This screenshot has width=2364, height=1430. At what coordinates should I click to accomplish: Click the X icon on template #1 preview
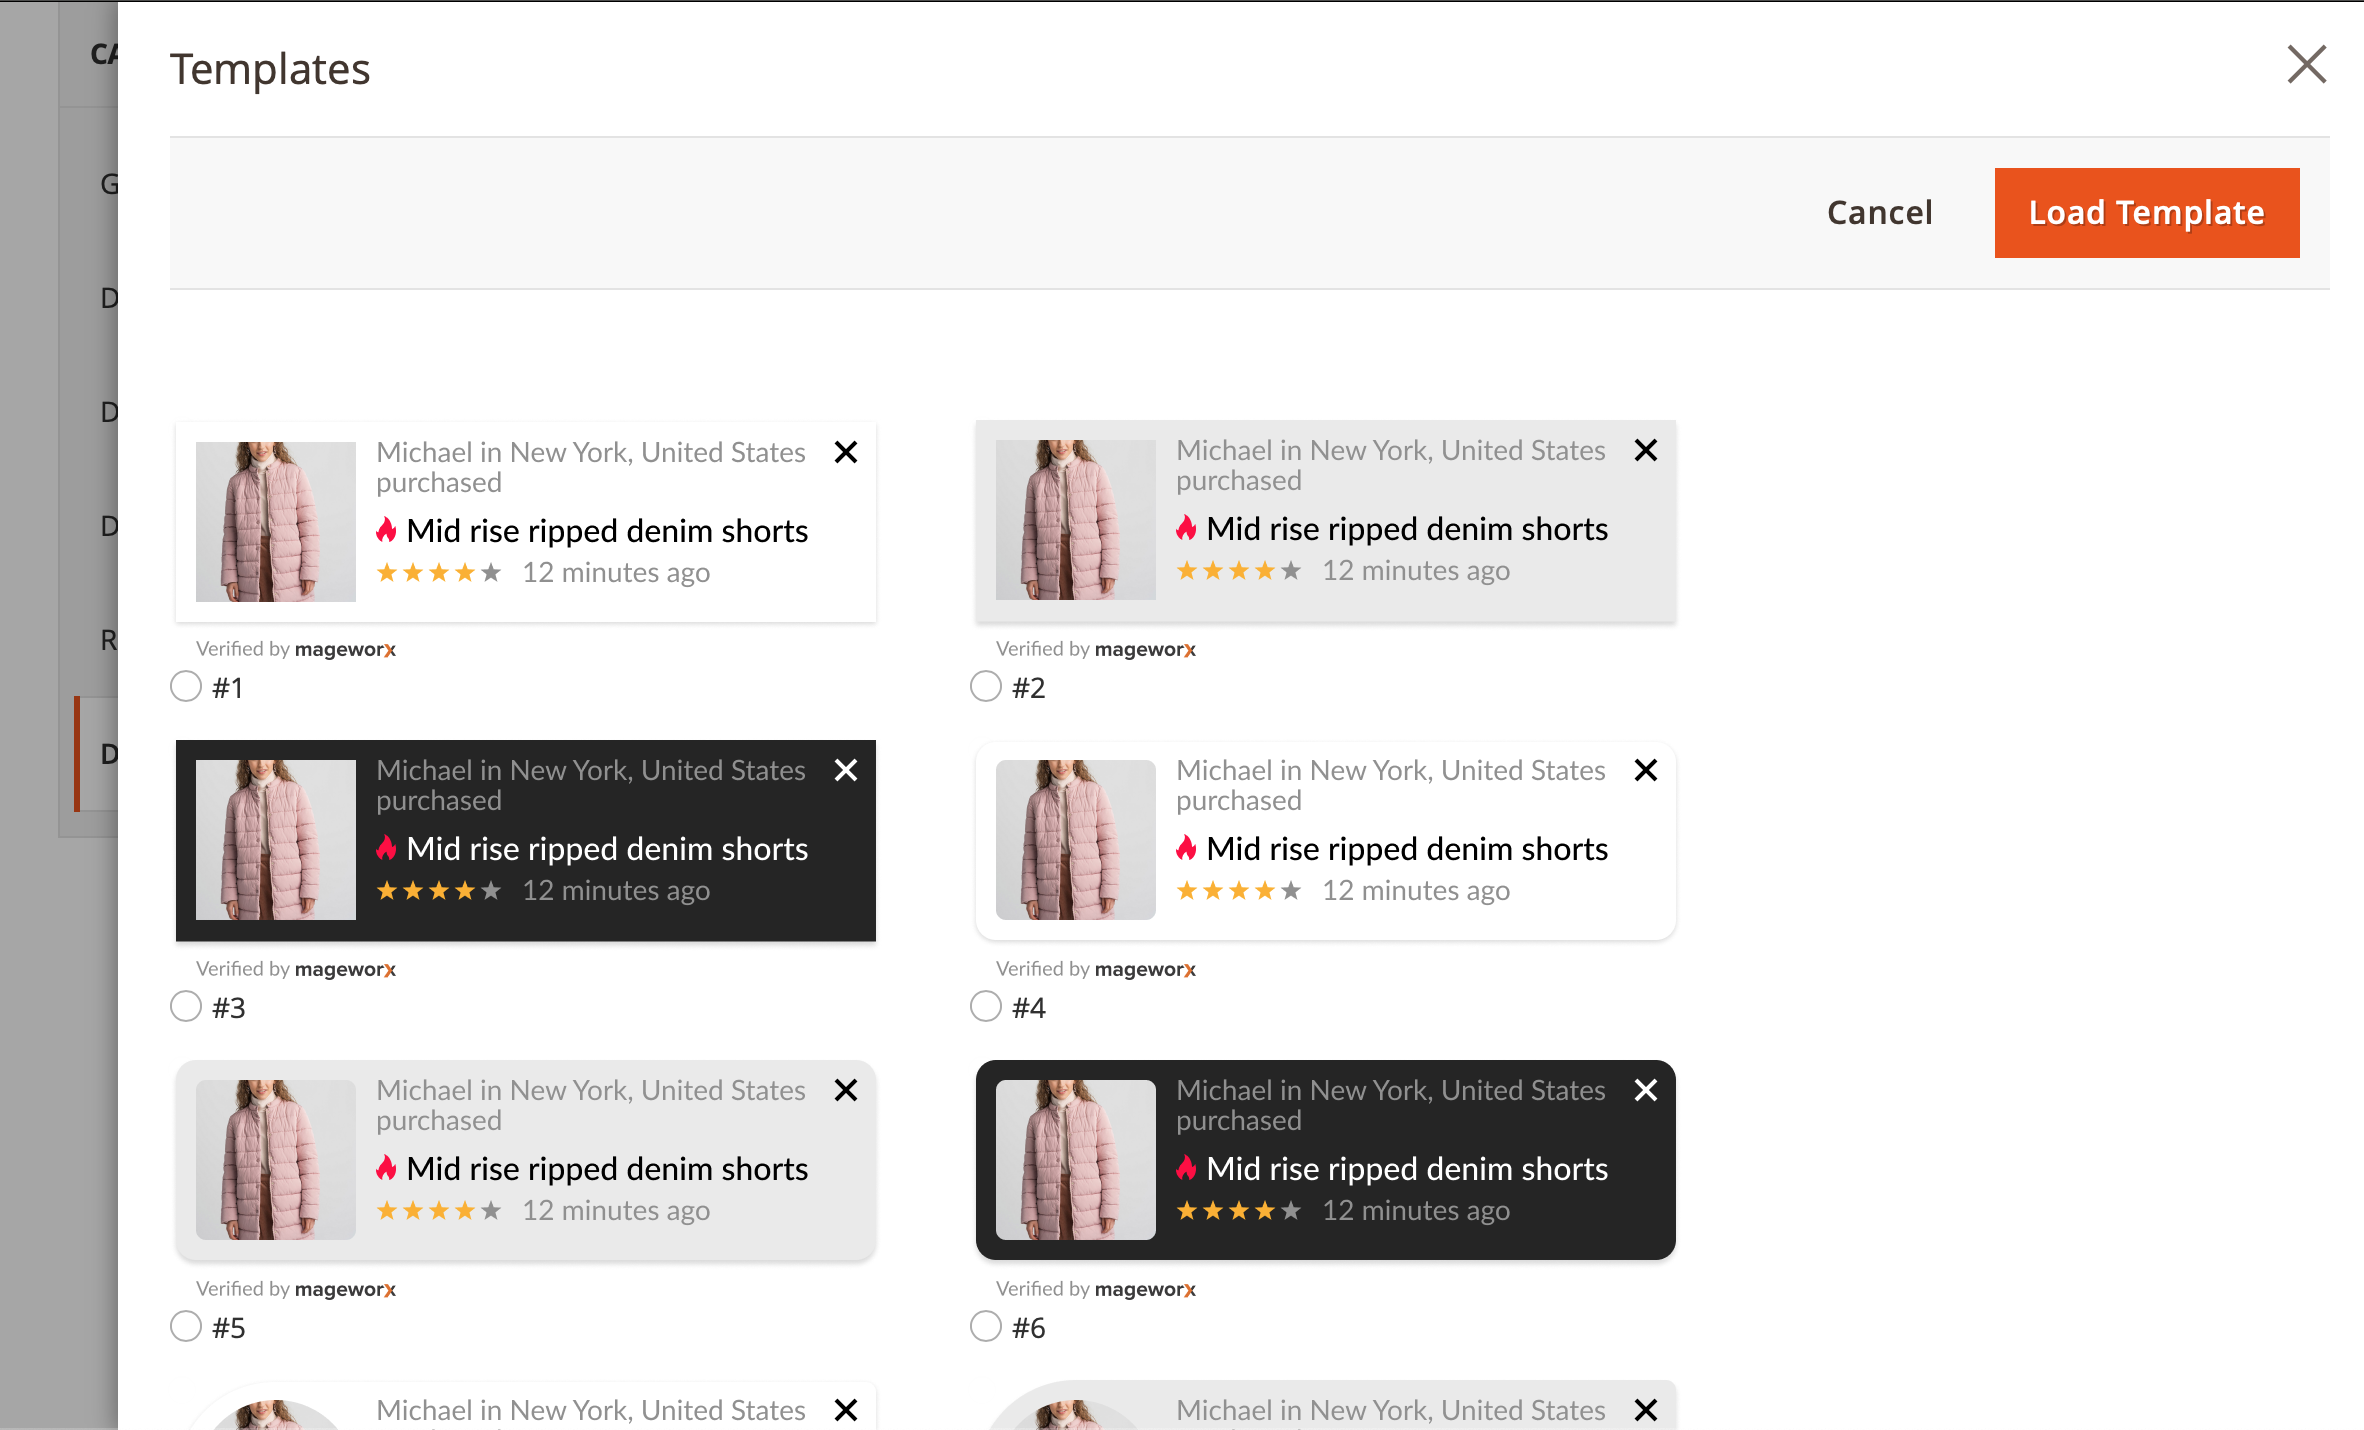click(846, 452)
